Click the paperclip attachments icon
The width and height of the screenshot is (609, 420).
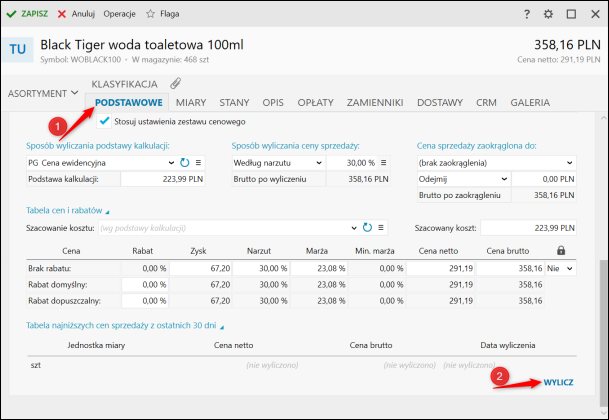(176, 83)
